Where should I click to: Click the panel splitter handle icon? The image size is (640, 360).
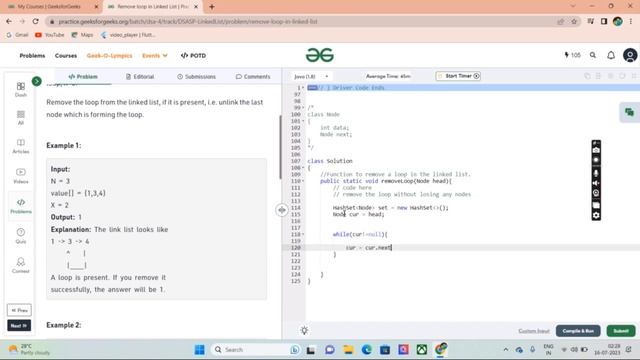[x=282, y=210]
